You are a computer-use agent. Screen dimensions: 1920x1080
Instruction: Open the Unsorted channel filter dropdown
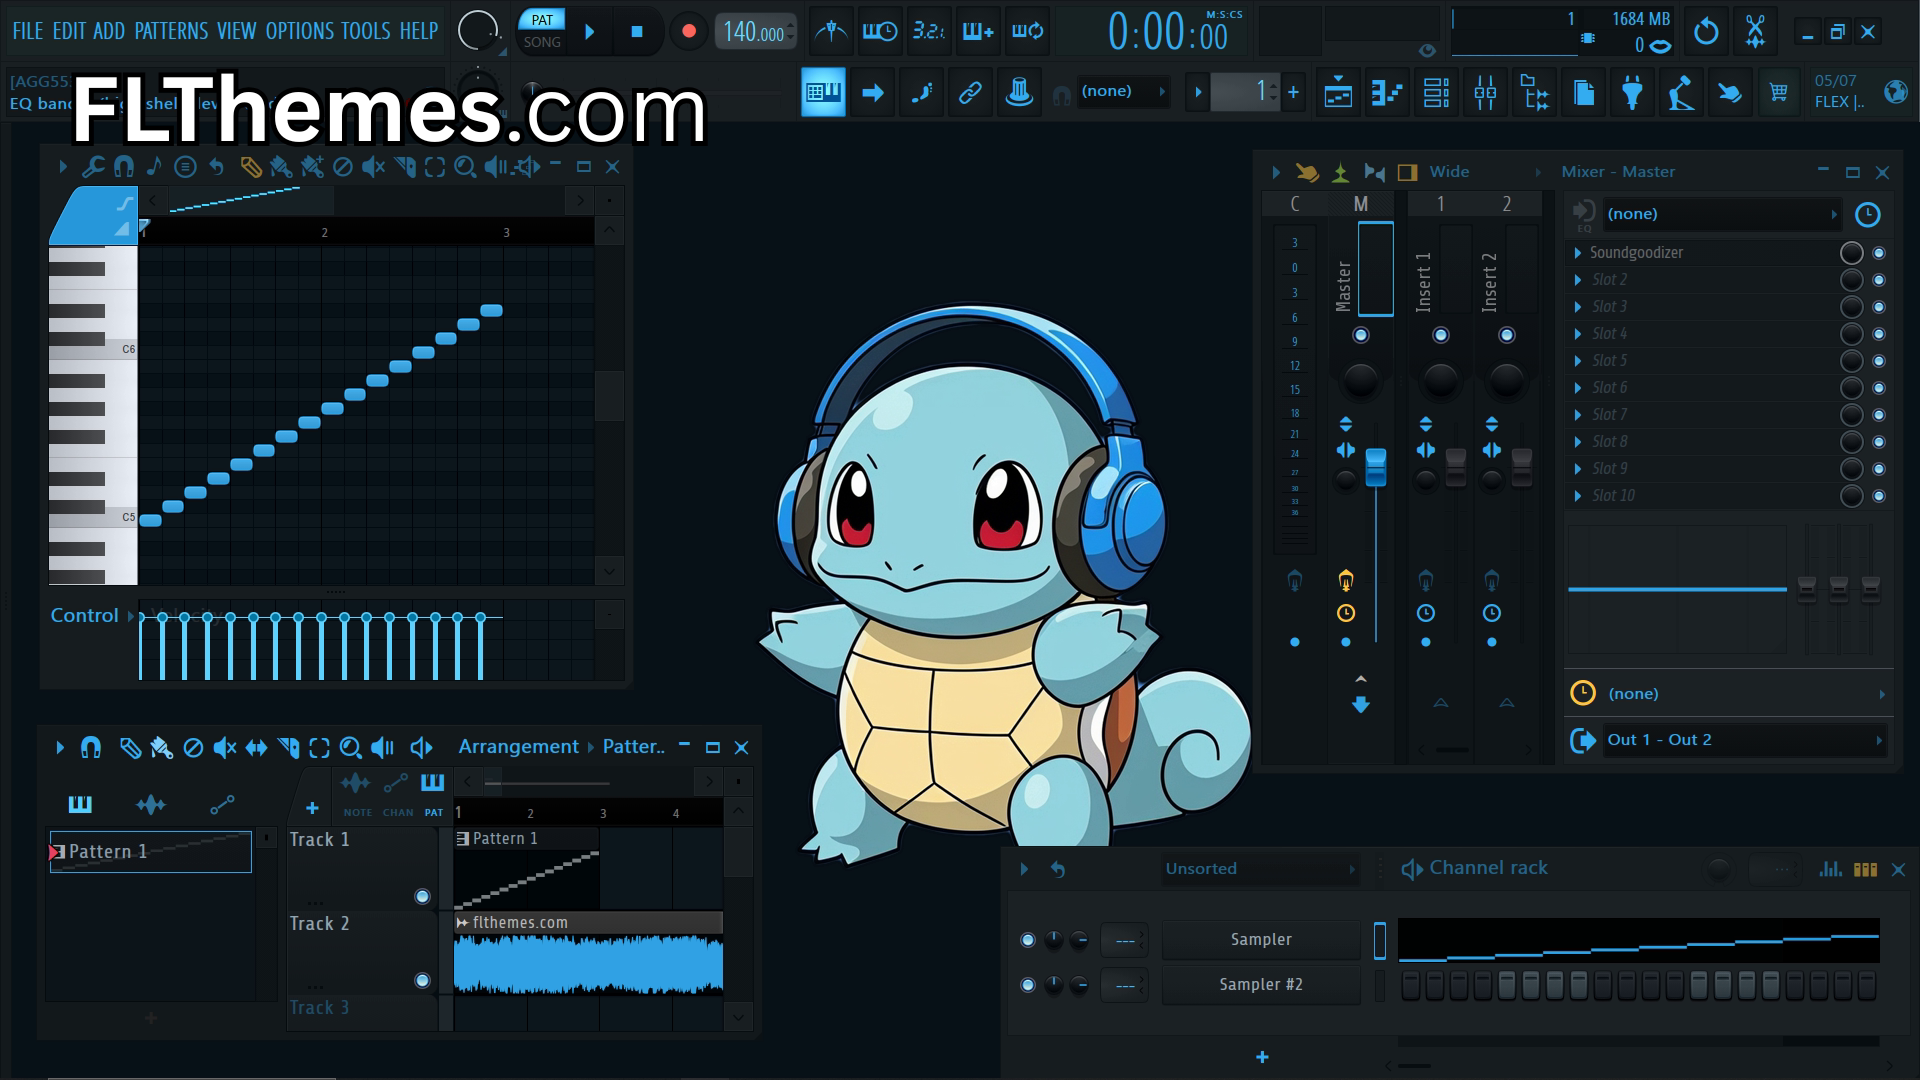pyautogui.click(x=1259, y=869)
